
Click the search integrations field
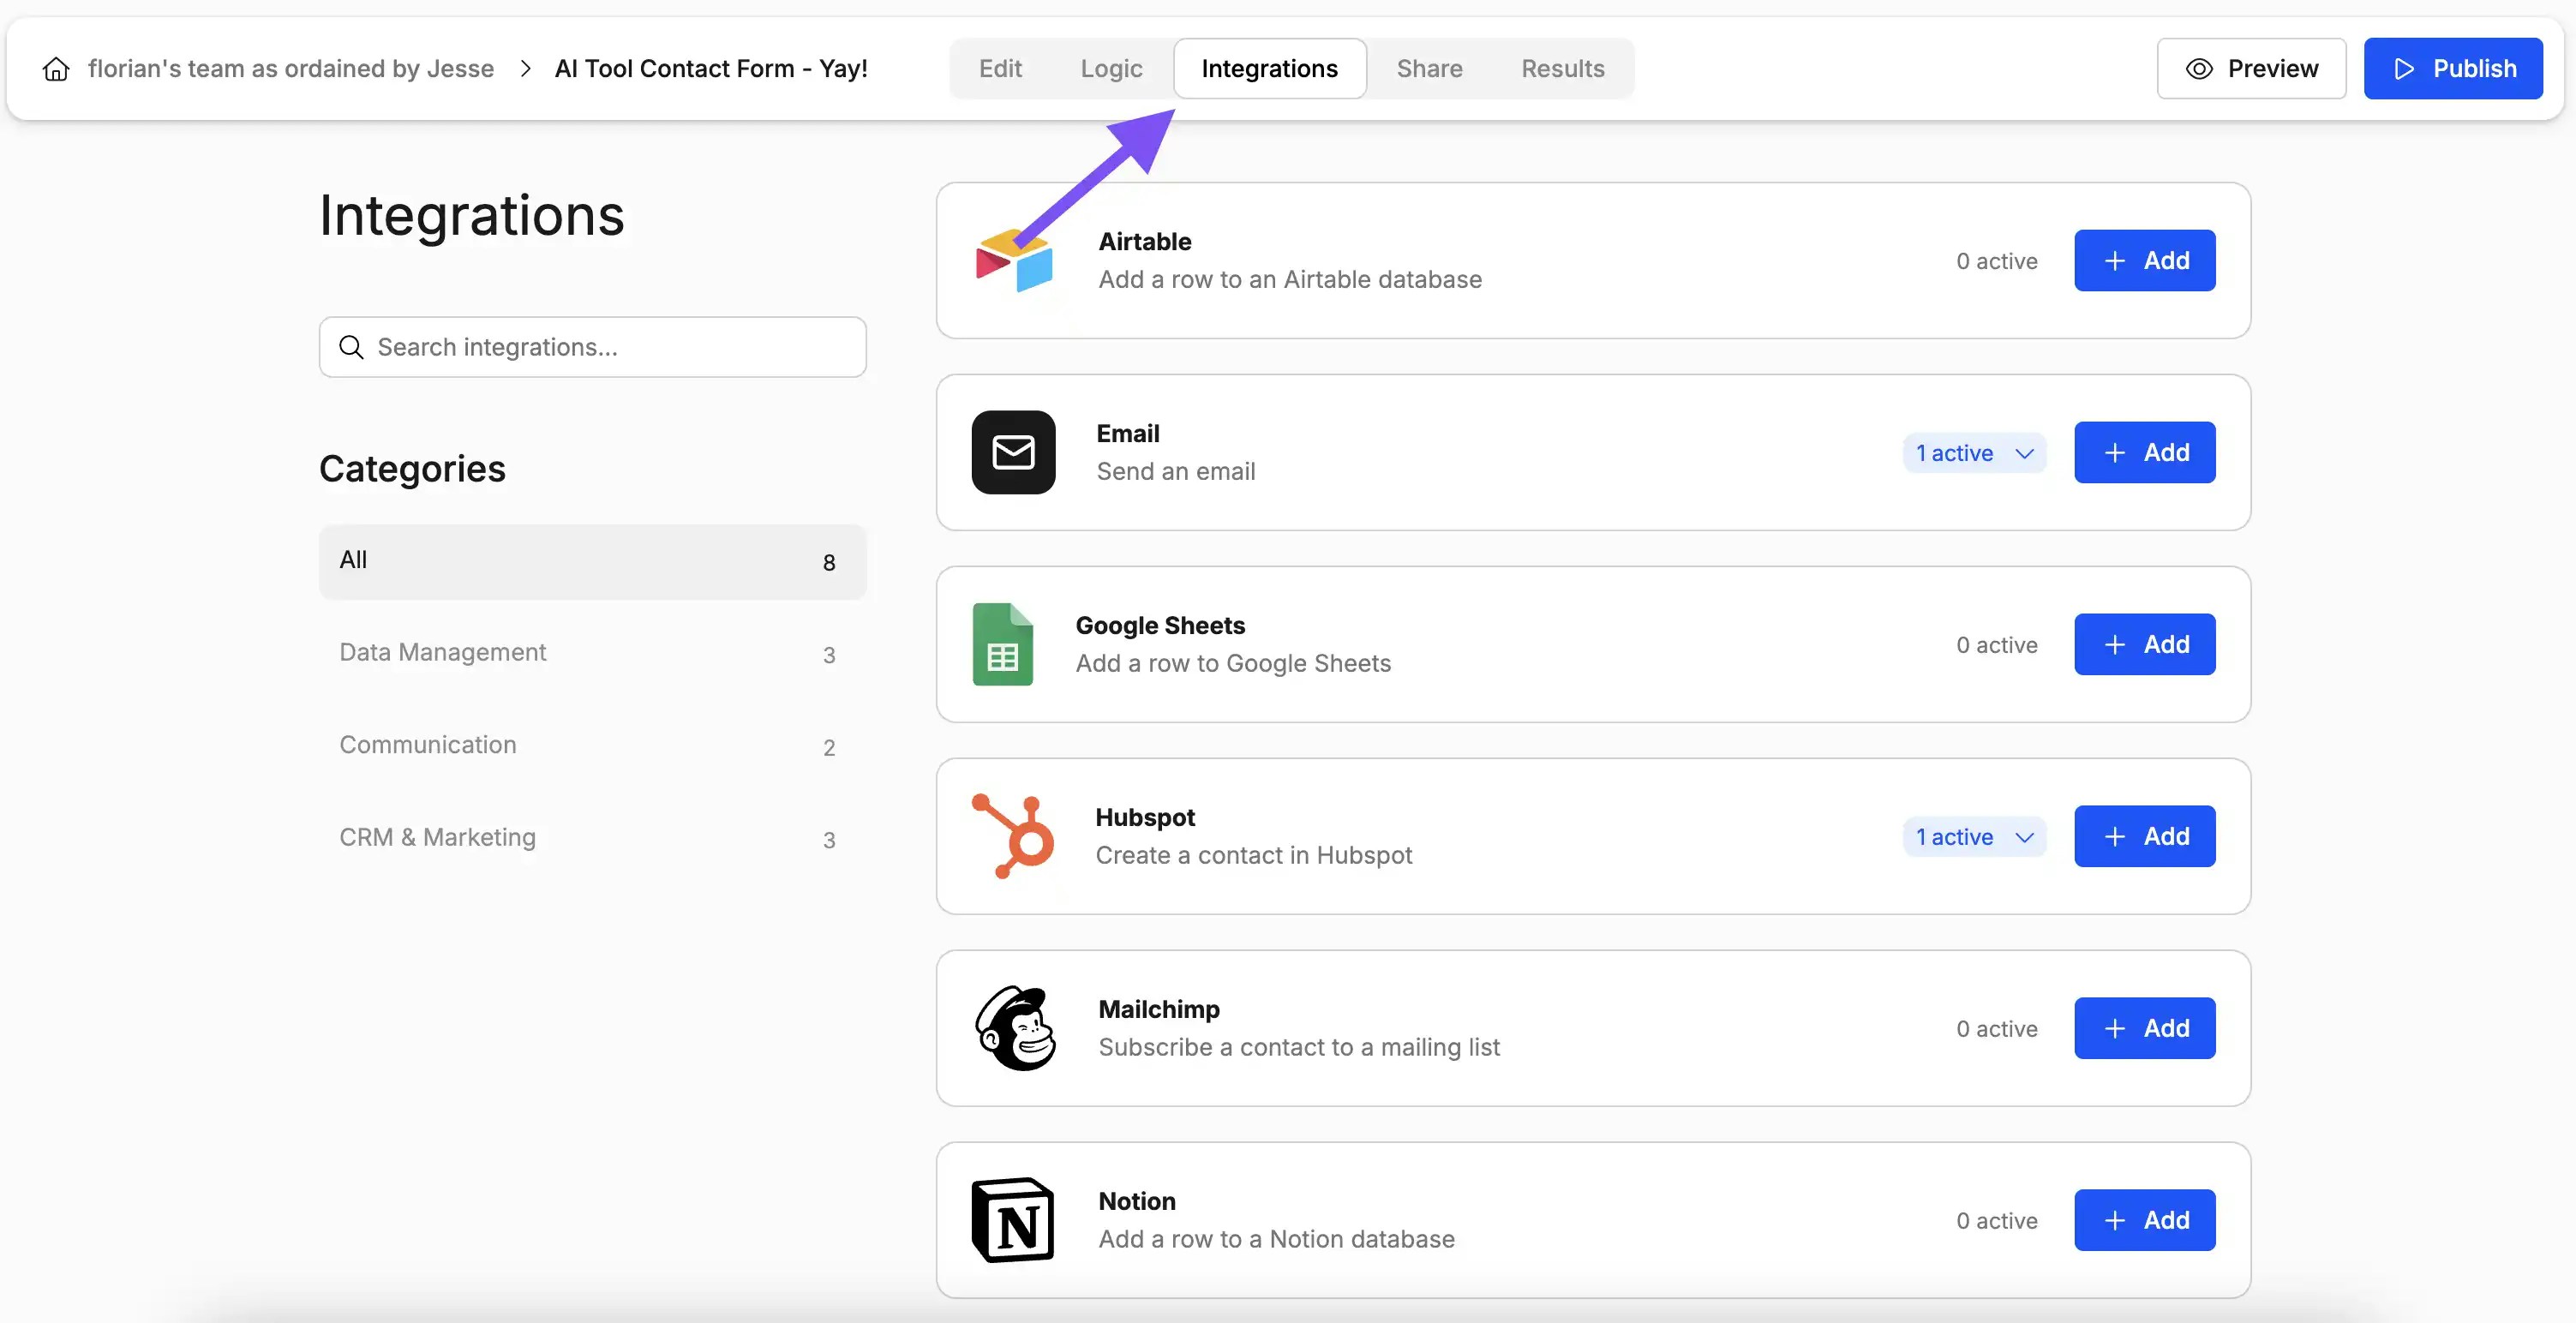click(x=592, y=347)
